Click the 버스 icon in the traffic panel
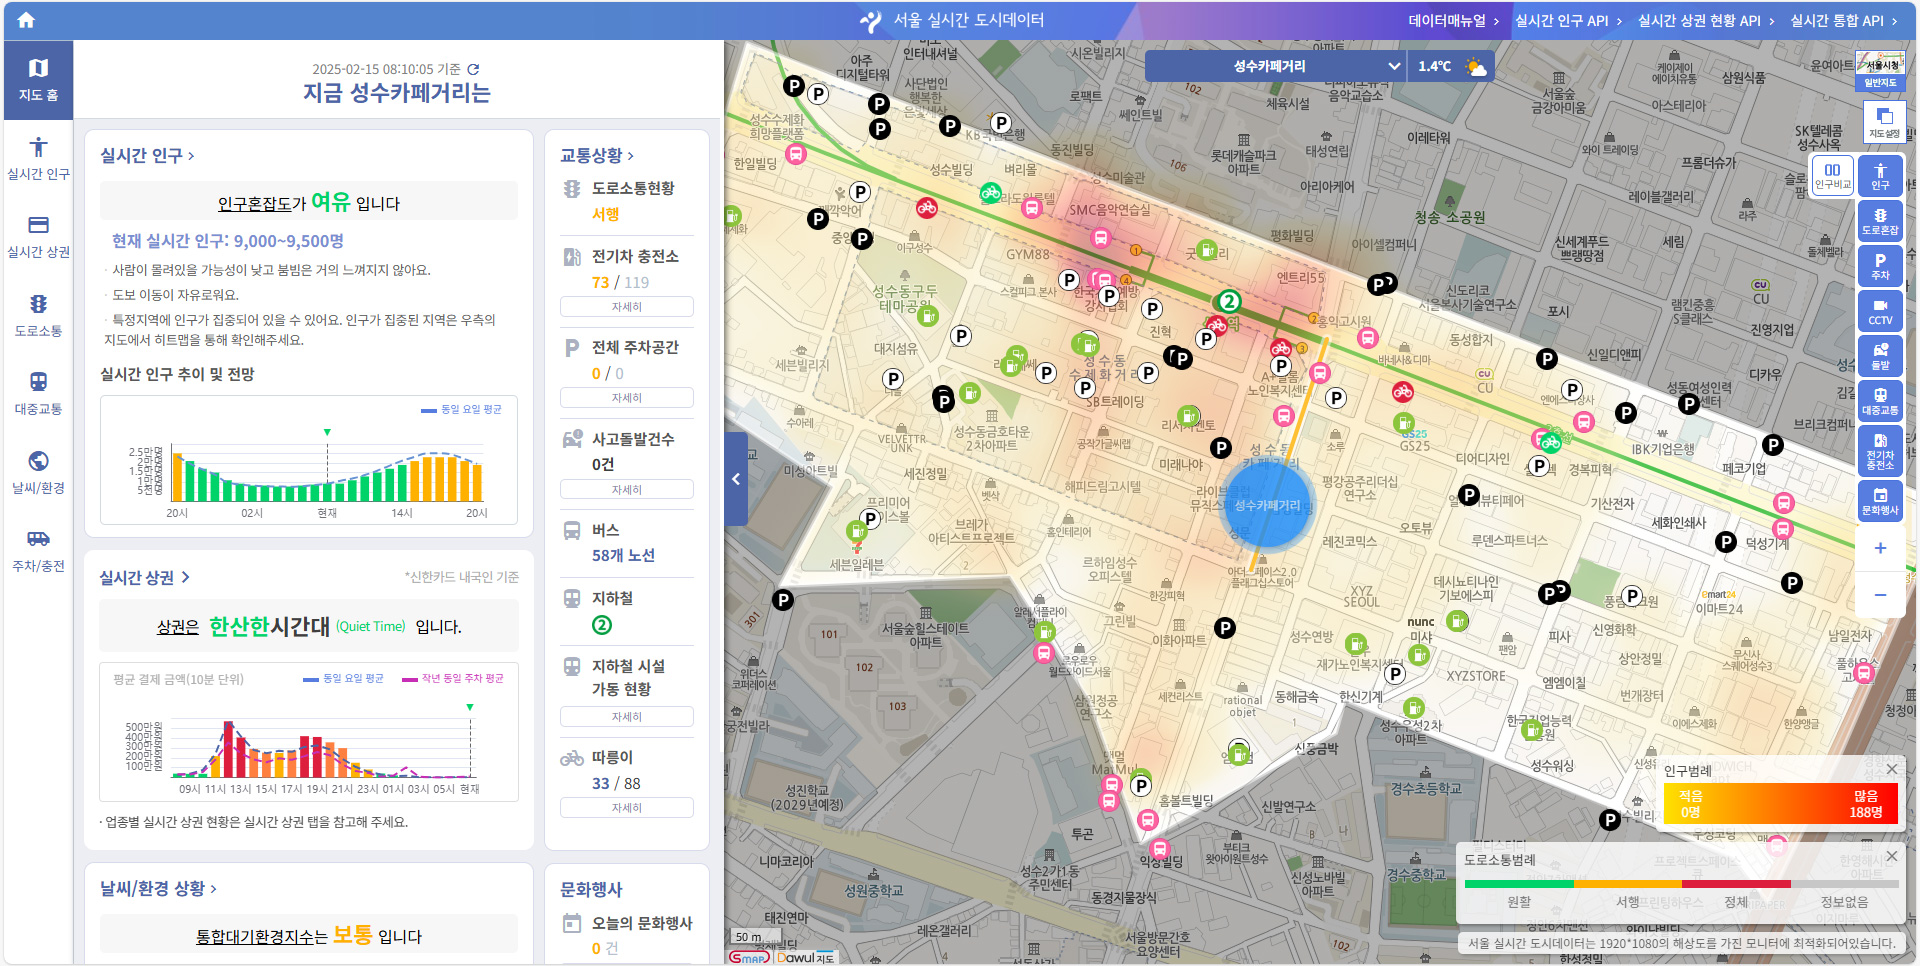1920x966 pixels. pyautogui.click(x=572, y=530)
